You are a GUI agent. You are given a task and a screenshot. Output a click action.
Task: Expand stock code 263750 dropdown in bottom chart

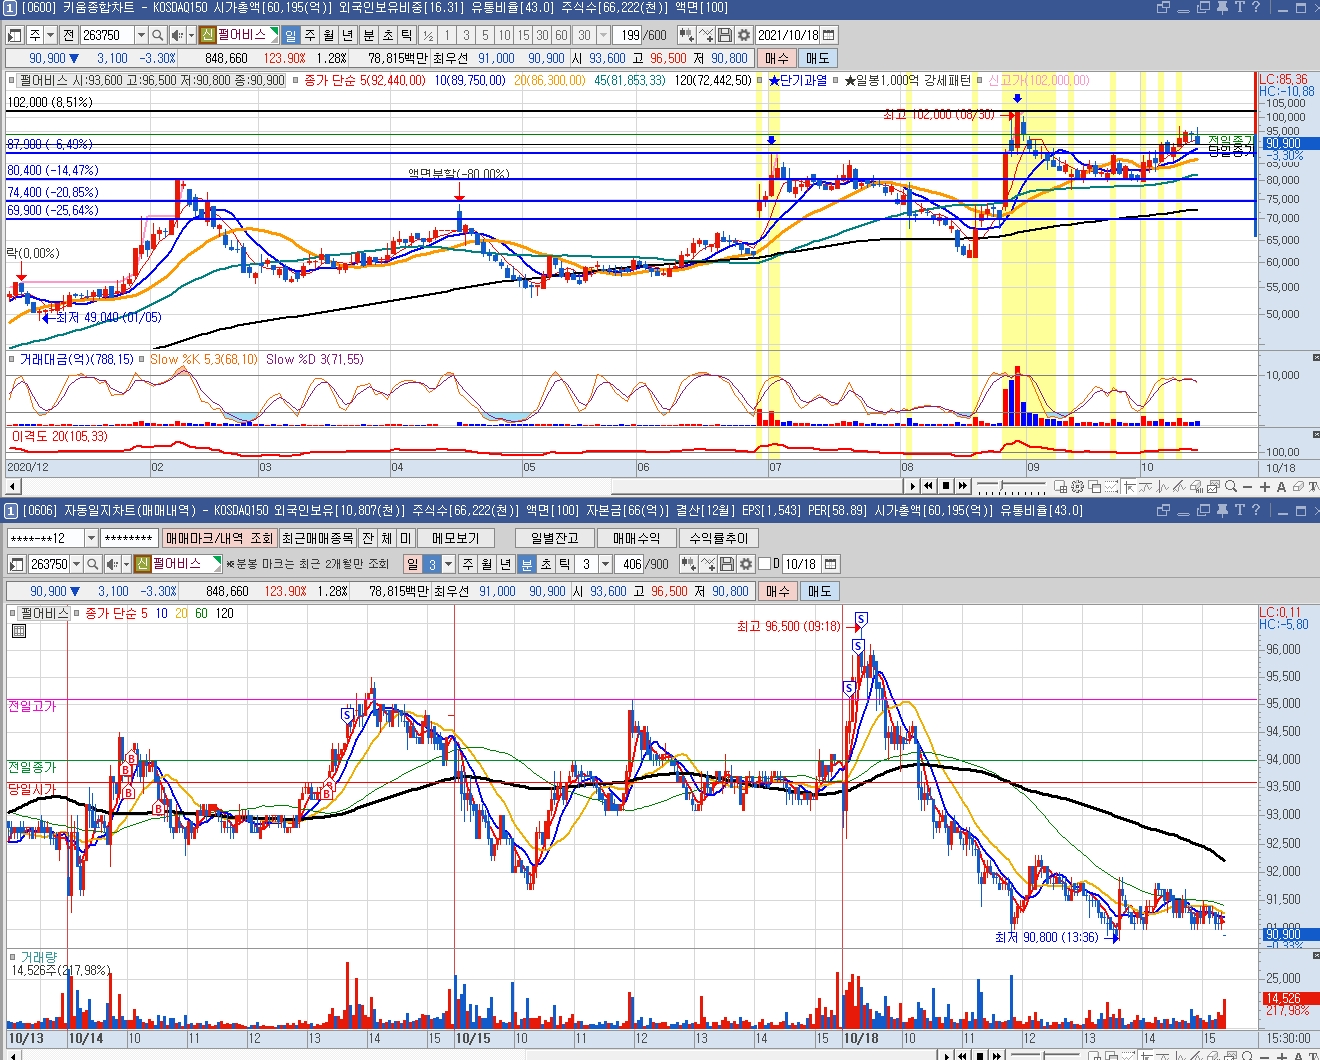[x=76, y=564]
